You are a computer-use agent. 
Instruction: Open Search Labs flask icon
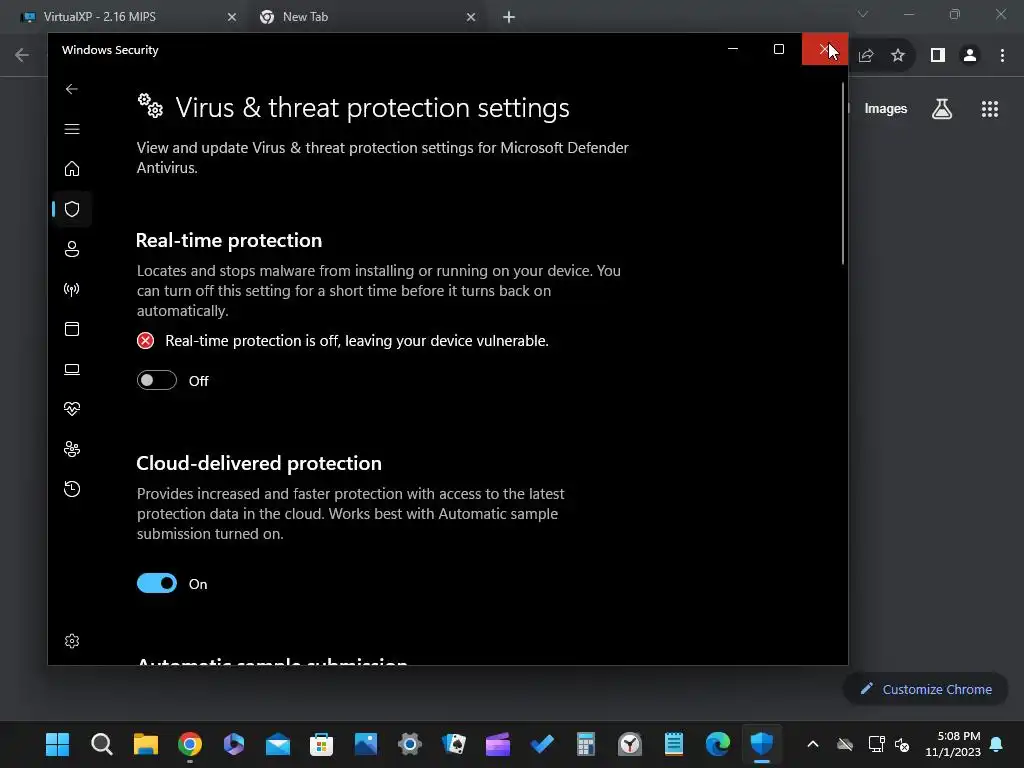pyautogui.click(x=942, y=109)
